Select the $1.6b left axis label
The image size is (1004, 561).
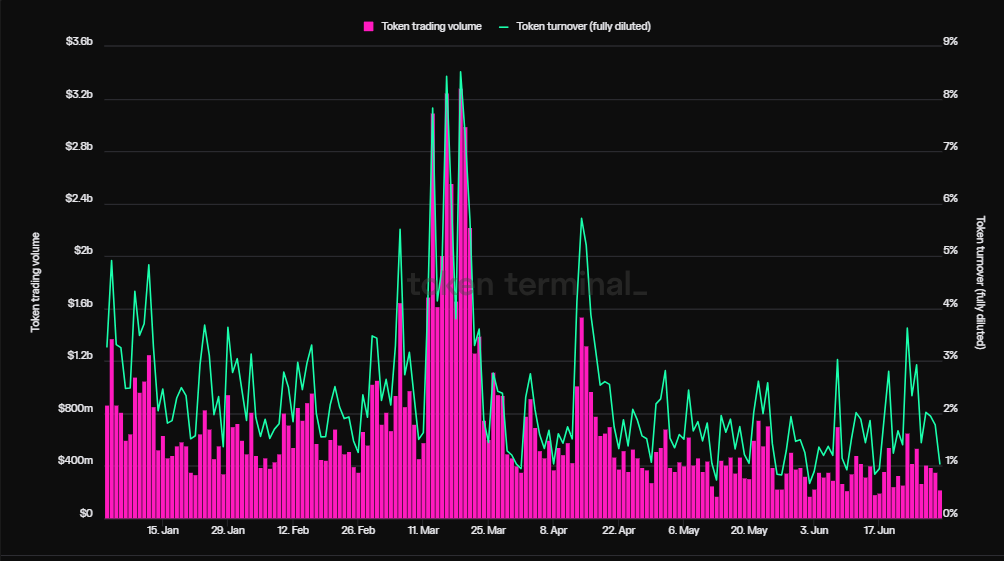(81, 304)
